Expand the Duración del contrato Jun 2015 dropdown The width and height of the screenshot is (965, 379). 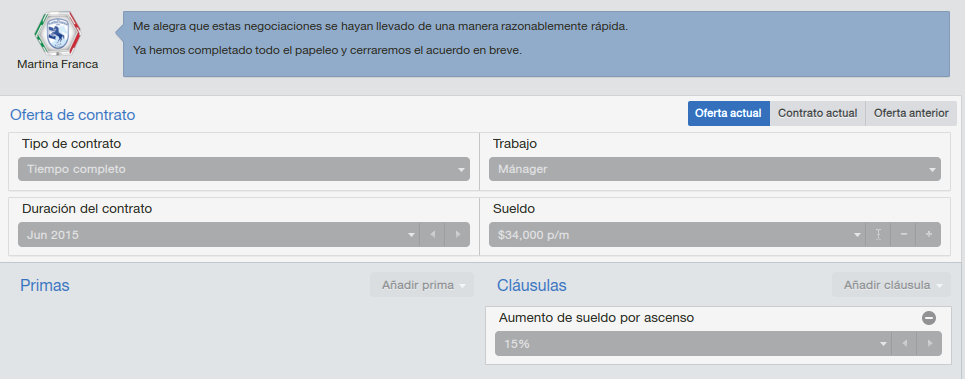[218, 234]
